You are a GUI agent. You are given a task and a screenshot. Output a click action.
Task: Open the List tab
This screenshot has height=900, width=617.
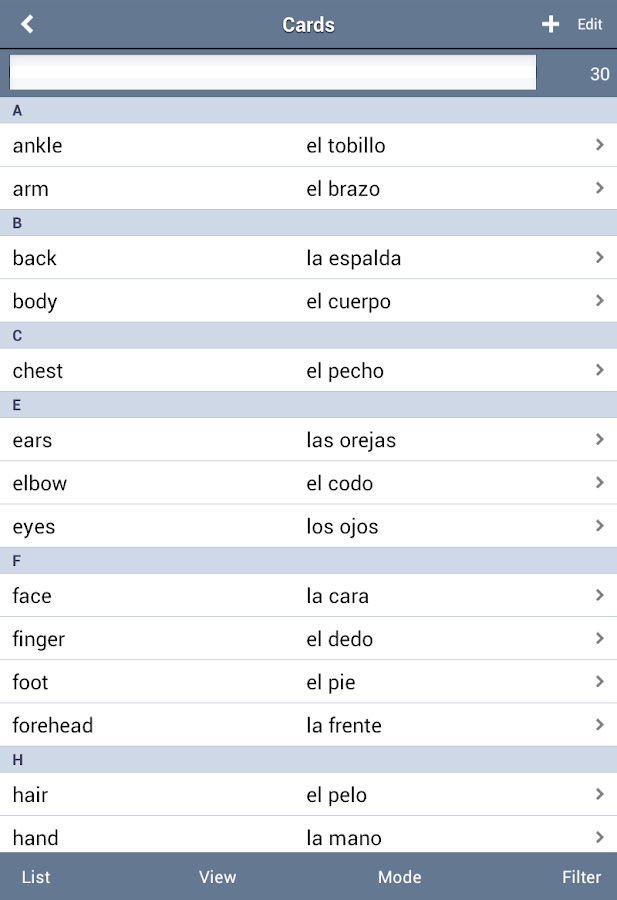click(x=36, y=877)
